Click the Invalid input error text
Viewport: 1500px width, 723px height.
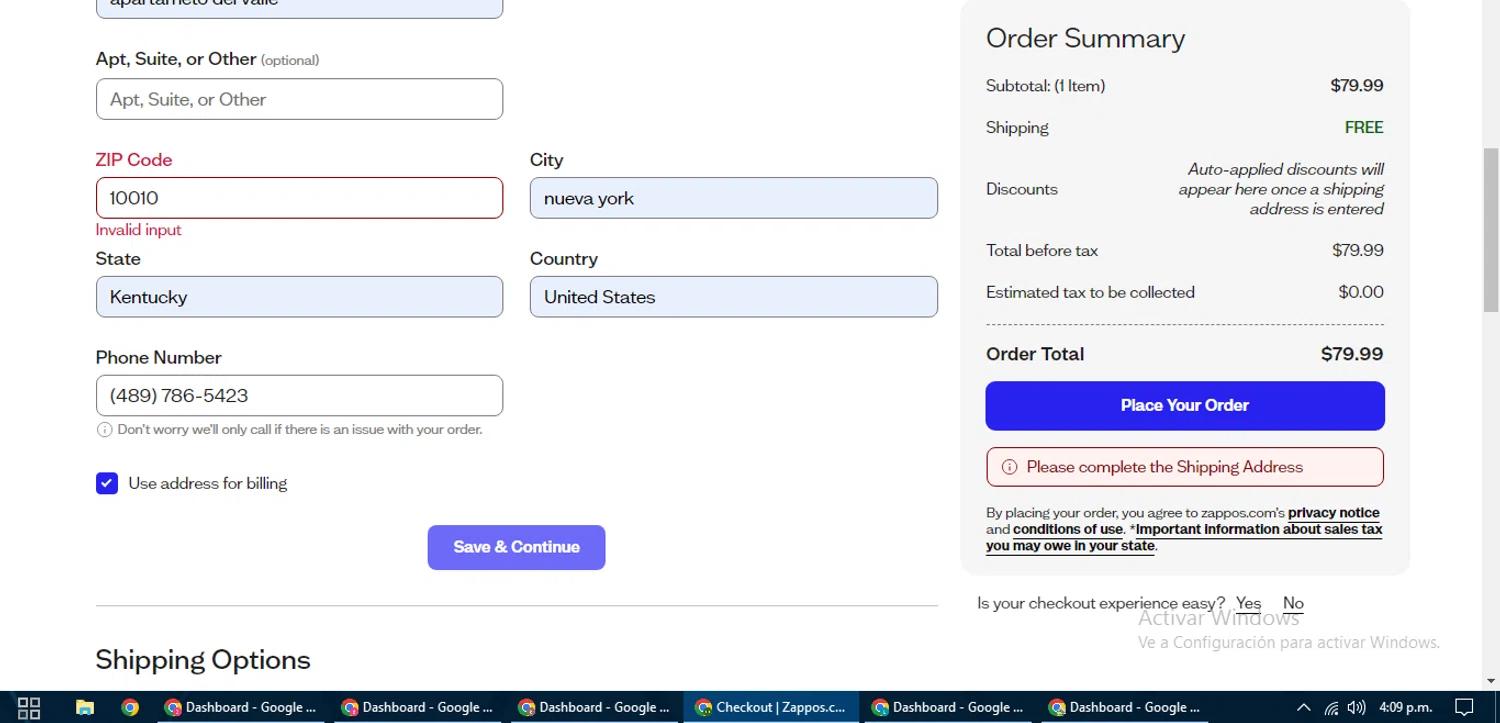(x=138, y=230)
